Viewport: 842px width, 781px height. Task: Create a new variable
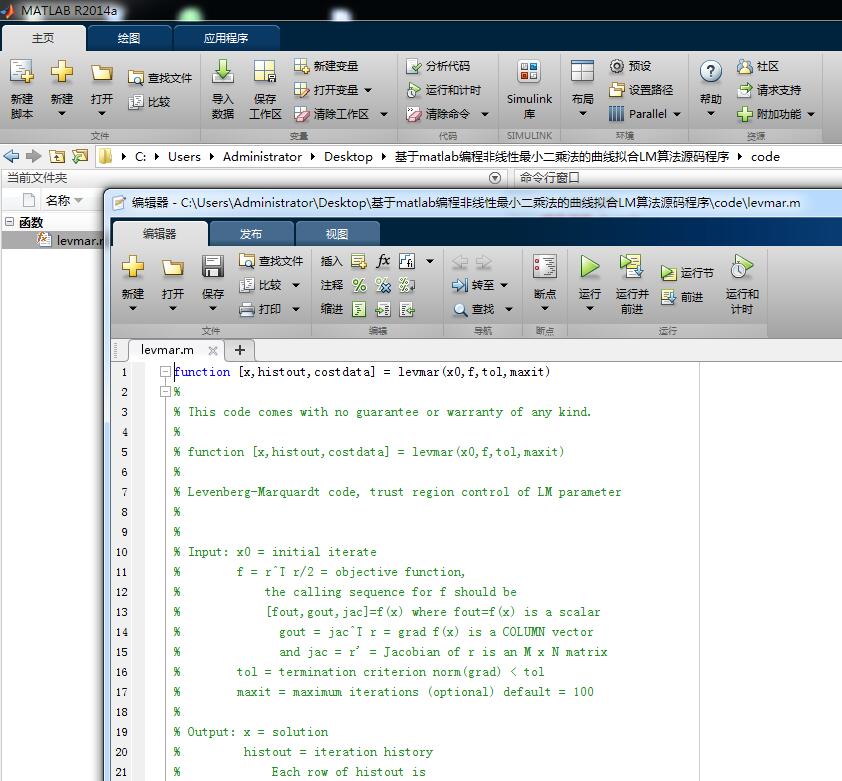tap(326, 66)
